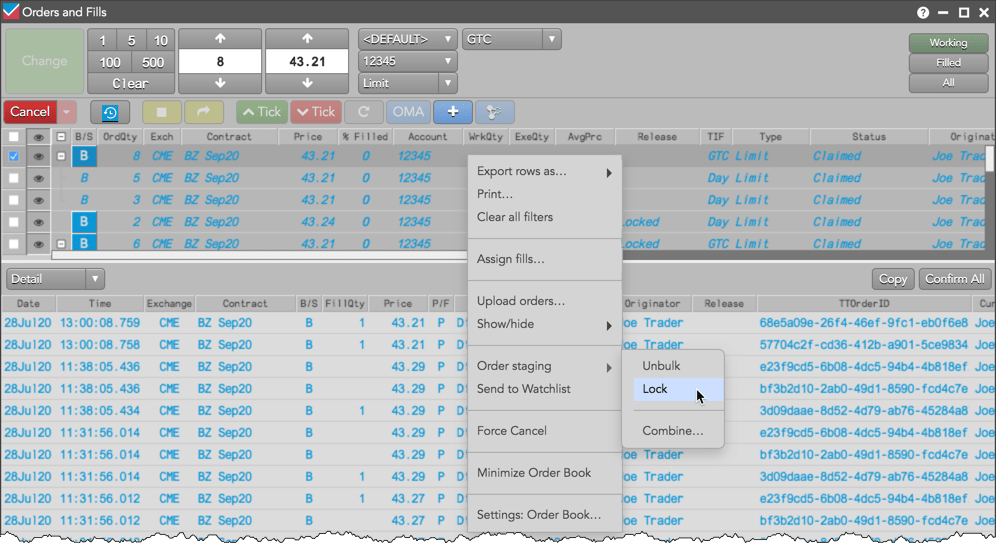This screenshot has height=543, width=996.
Task: Click the OMA toolbar button
Action: tap(408, 112)
